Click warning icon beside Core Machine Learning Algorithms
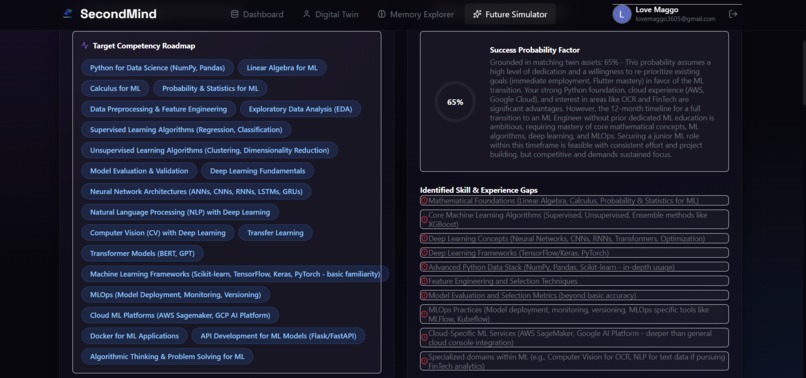 coord(425,219)
